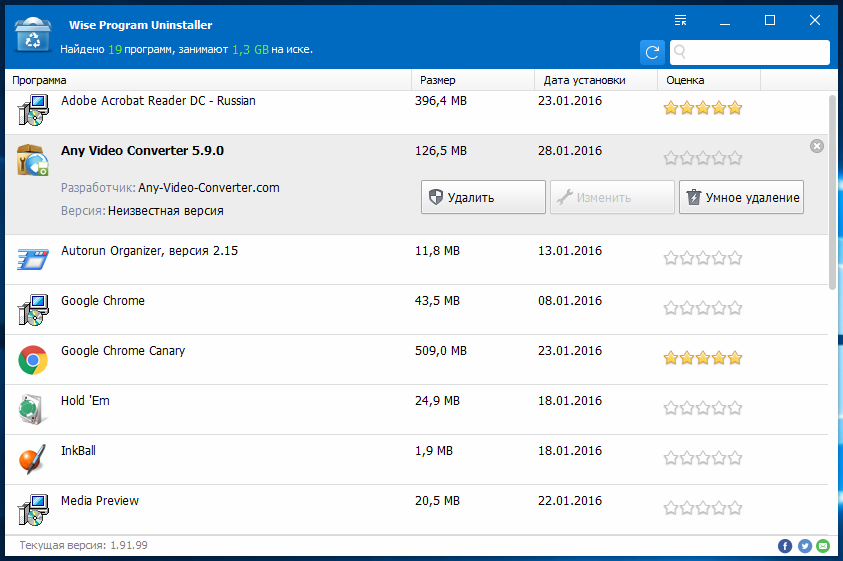Rate Google Chrome with stars
843x561 pixels.
(x=703, y=308)
